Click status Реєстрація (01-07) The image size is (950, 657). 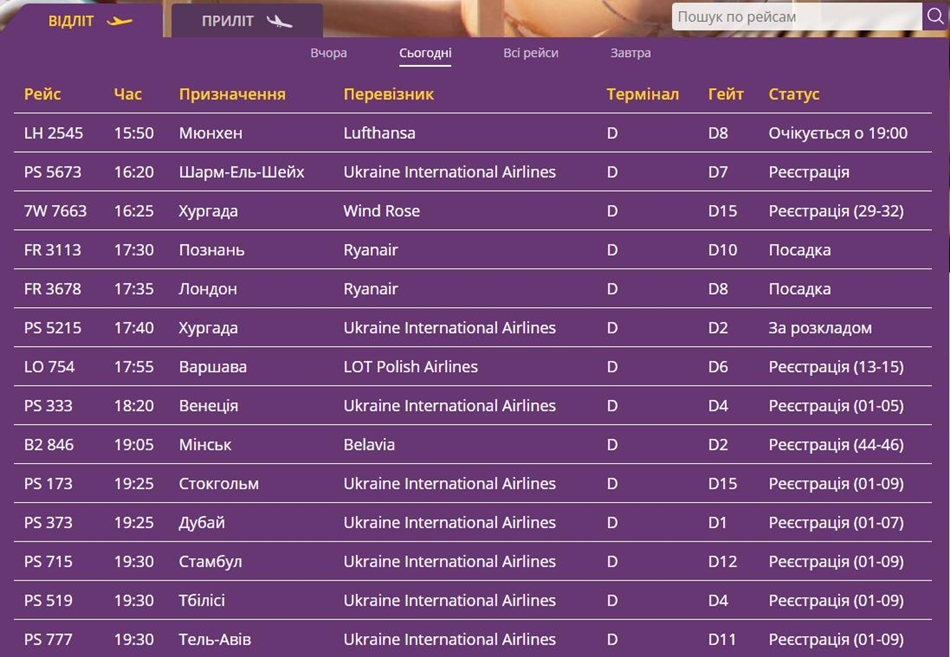coord(836,522)
